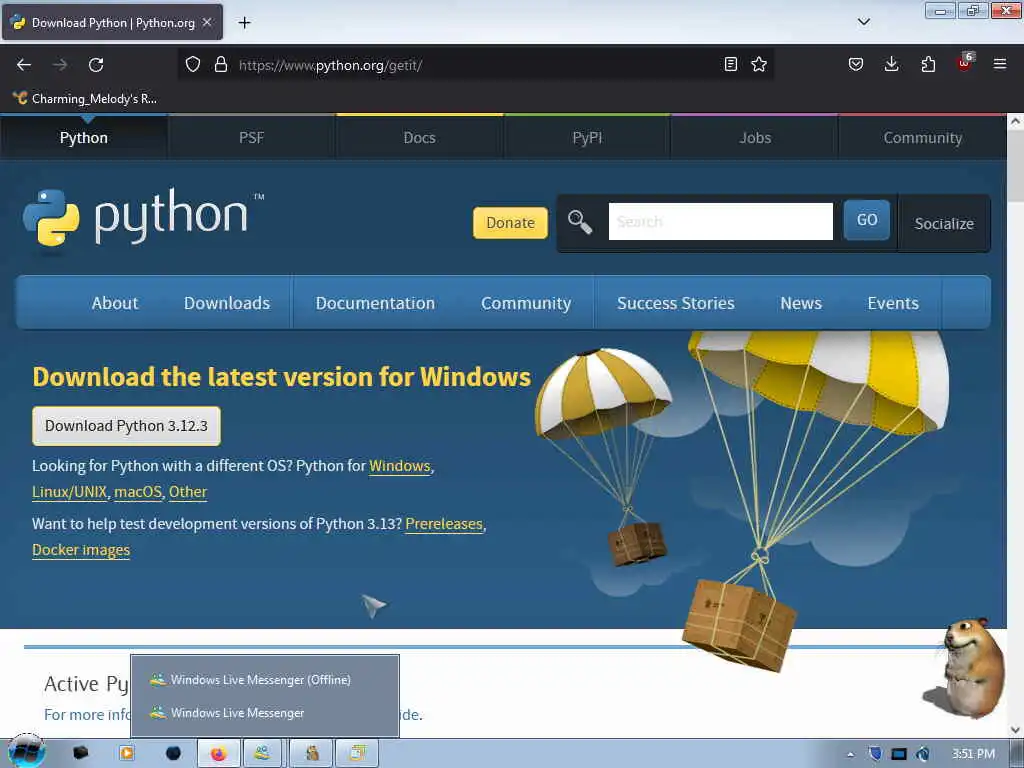Follow the Prereleases link
1024x768 pixels.
tap(444, 524)
